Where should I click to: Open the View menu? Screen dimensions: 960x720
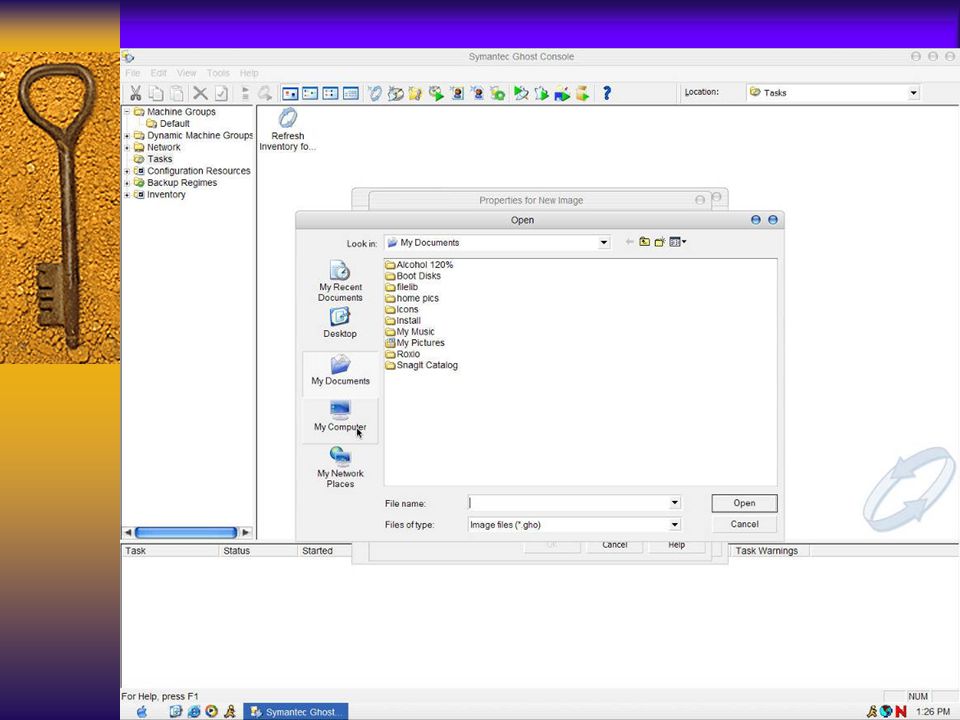[x=187, y=73]
